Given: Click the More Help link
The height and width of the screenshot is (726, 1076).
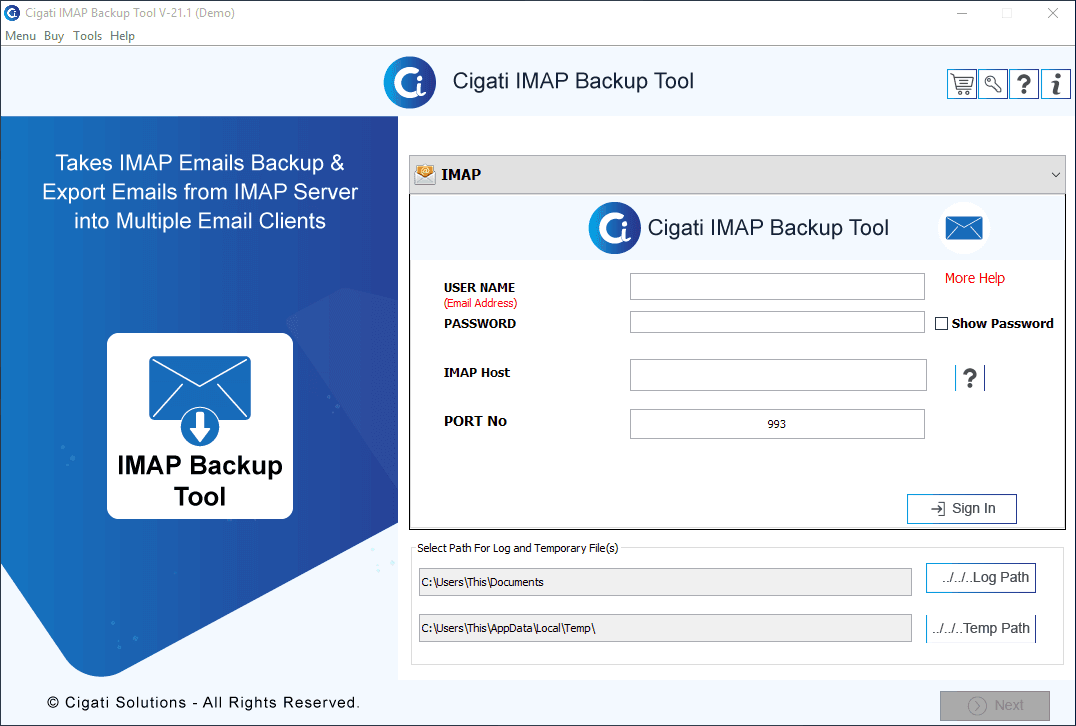Looking at the screenshot, I should [x=974, y=278].
